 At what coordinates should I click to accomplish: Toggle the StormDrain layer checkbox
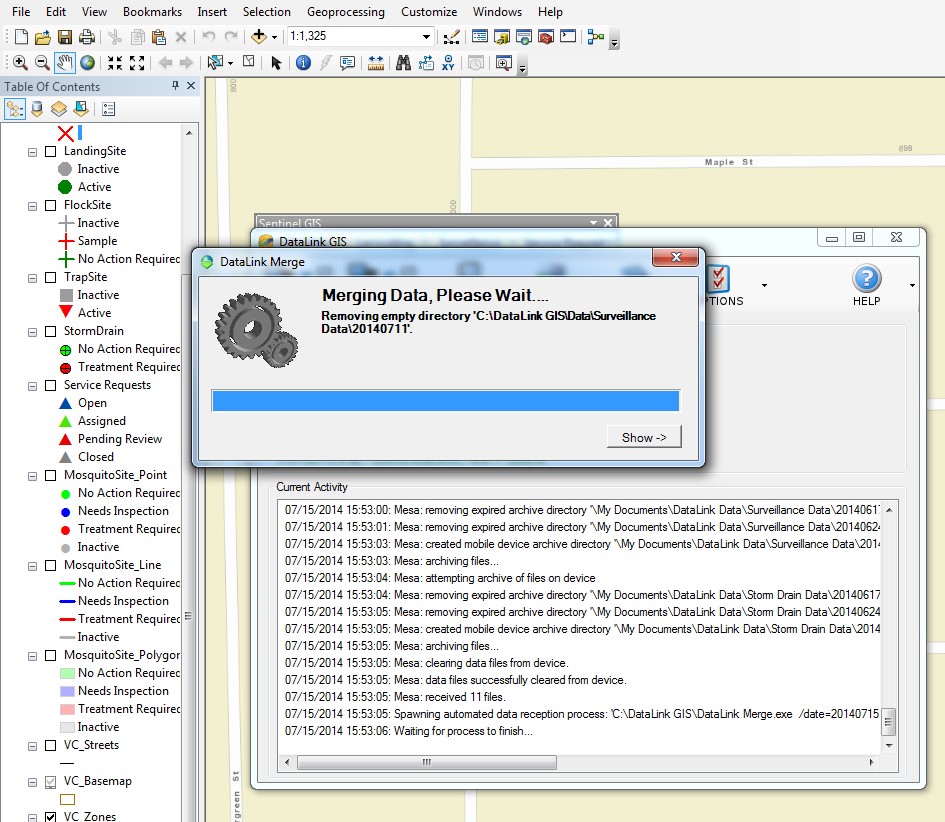coord(51,331)
